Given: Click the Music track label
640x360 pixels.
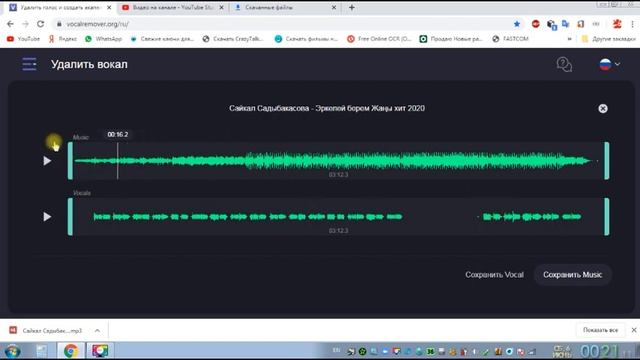Looking at the screenshot, I should coord(81,137).
